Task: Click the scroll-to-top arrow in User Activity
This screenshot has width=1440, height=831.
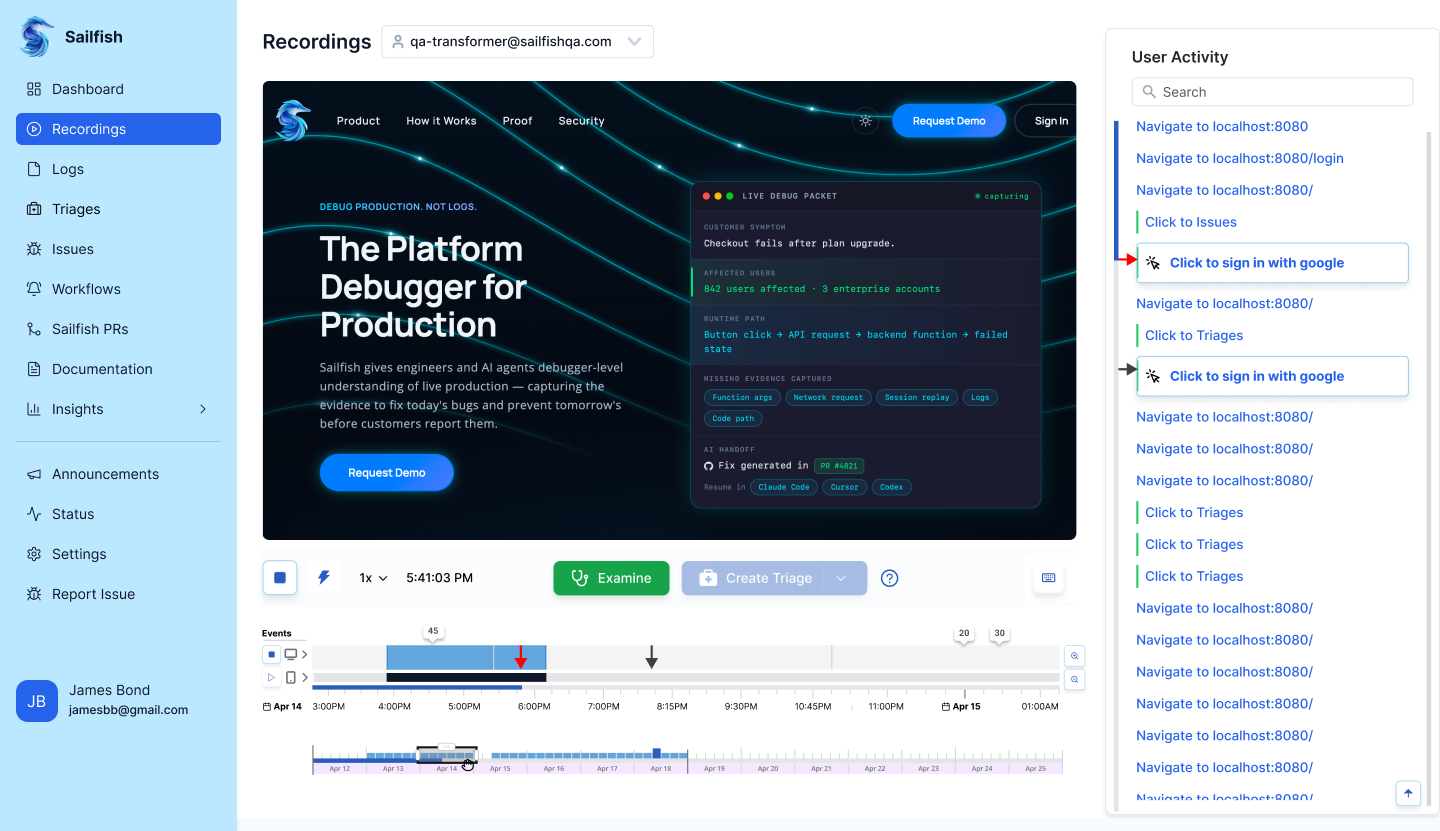Action: (1408, 793)
